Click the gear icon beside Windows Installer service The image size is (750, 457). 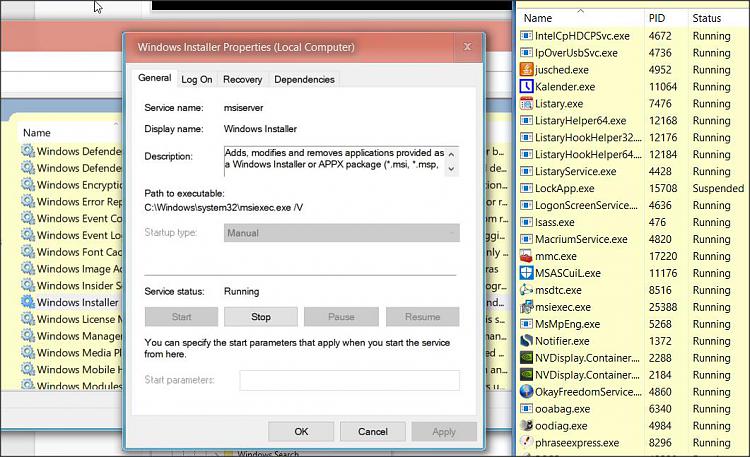pyautogui.click(x=28, y=302)
